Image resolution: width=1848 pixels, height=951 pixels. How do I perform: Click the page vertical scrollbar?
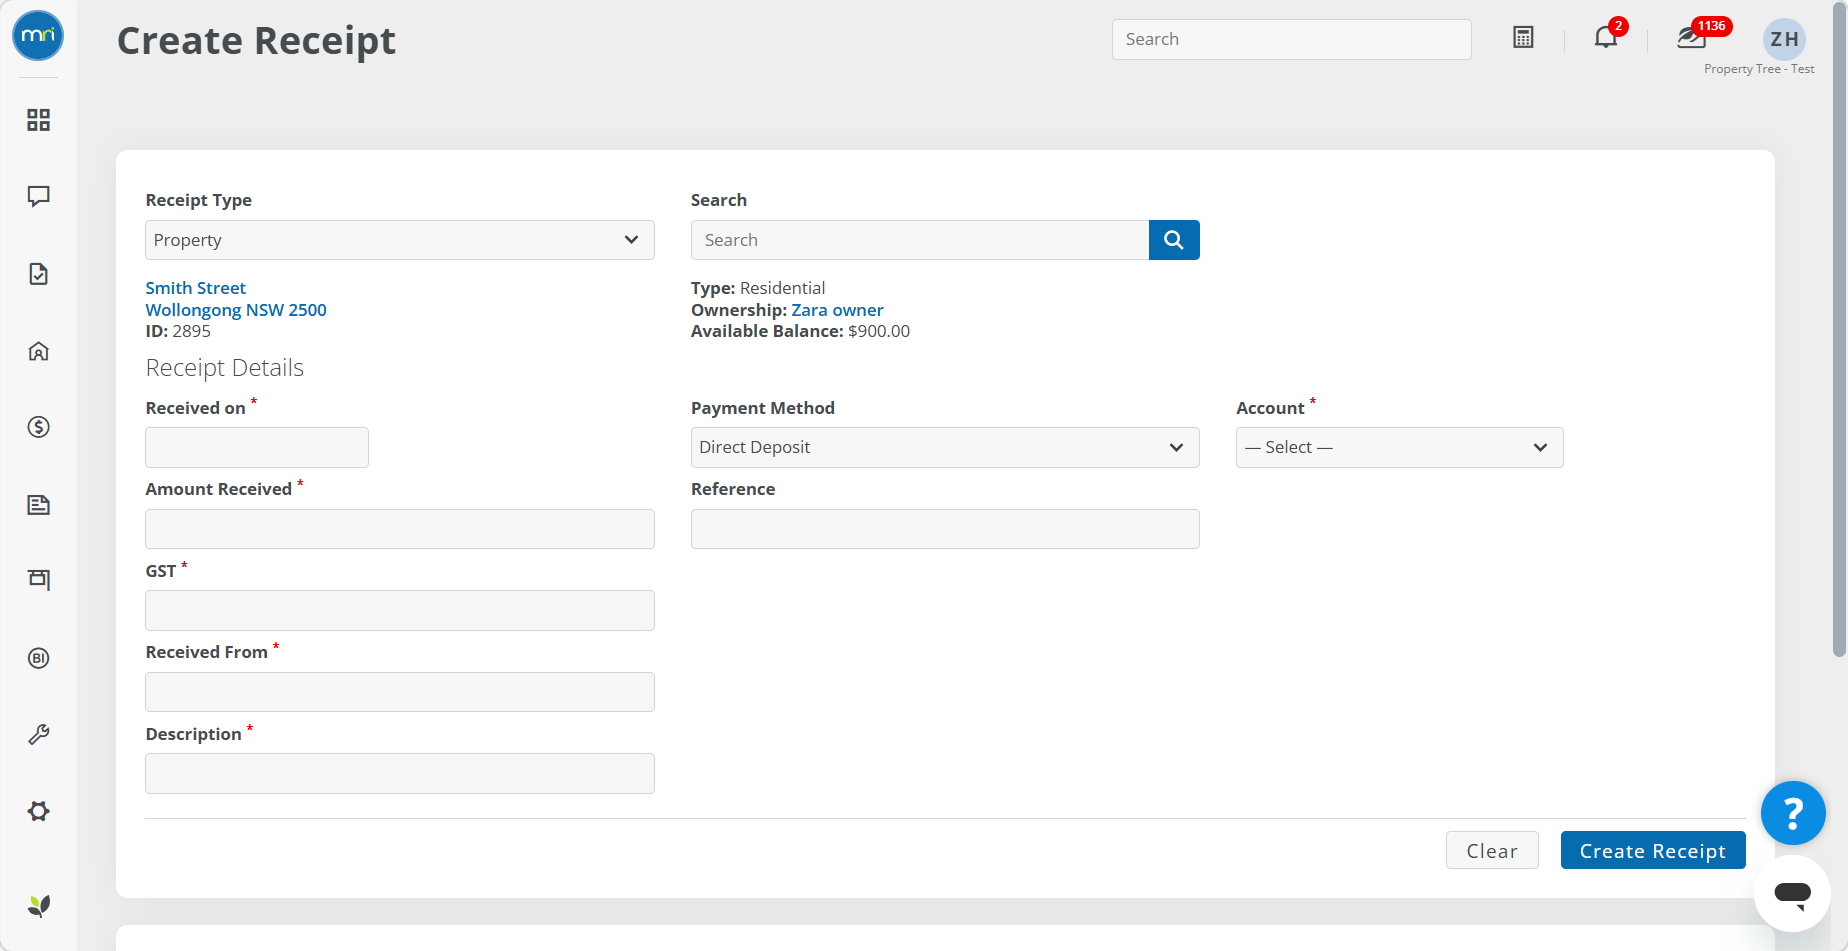[x=1839, y=330]
